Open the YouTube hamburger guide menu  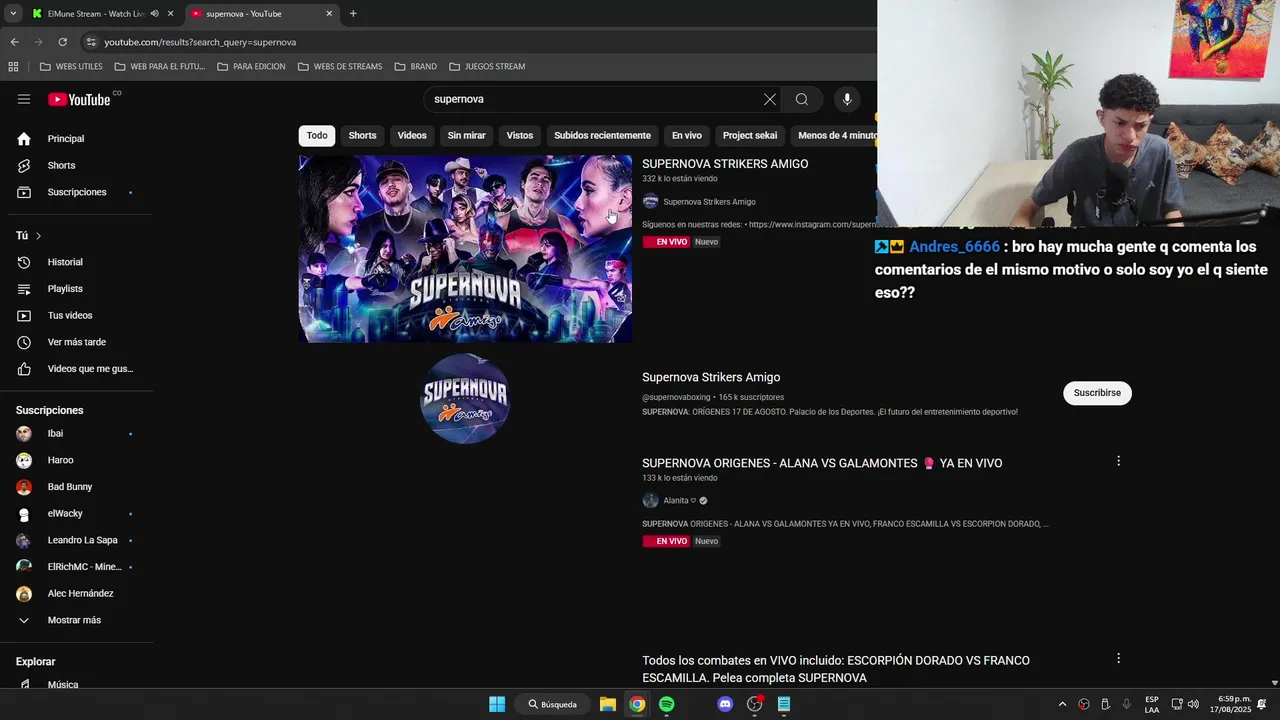pyautogui.click(x=24, y=99)
